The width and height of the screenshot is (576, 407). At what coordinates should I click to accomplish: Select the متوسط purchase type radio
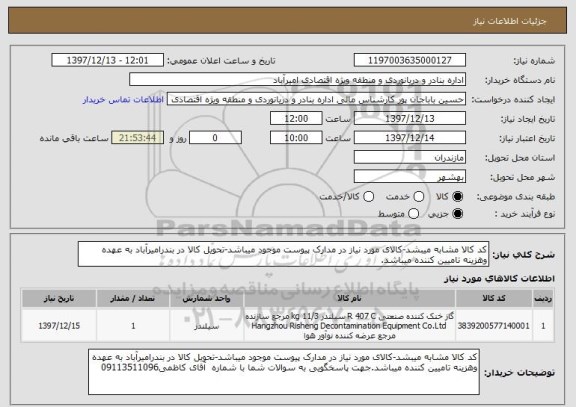tap(413, 214)
